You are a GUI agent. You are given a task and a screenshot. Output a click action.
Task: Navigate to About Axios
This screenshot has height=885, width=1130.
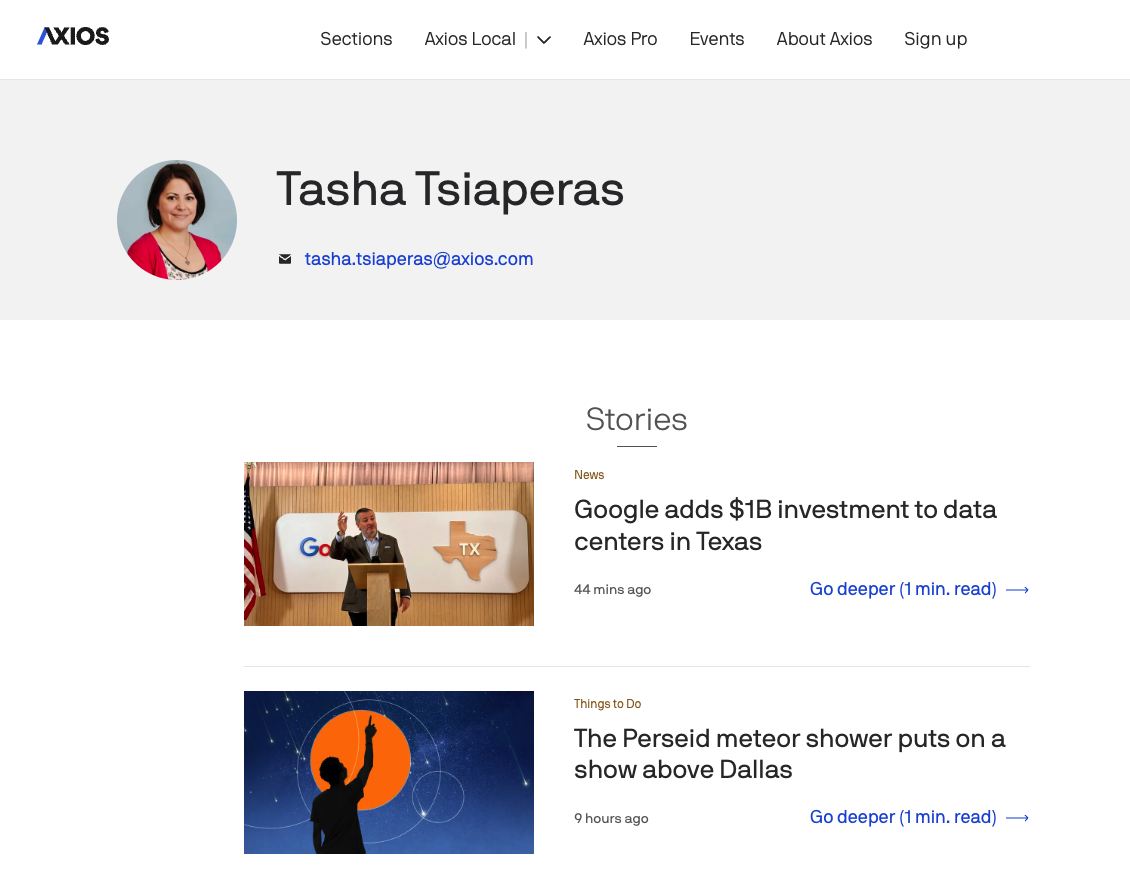[x=824, y=39]
